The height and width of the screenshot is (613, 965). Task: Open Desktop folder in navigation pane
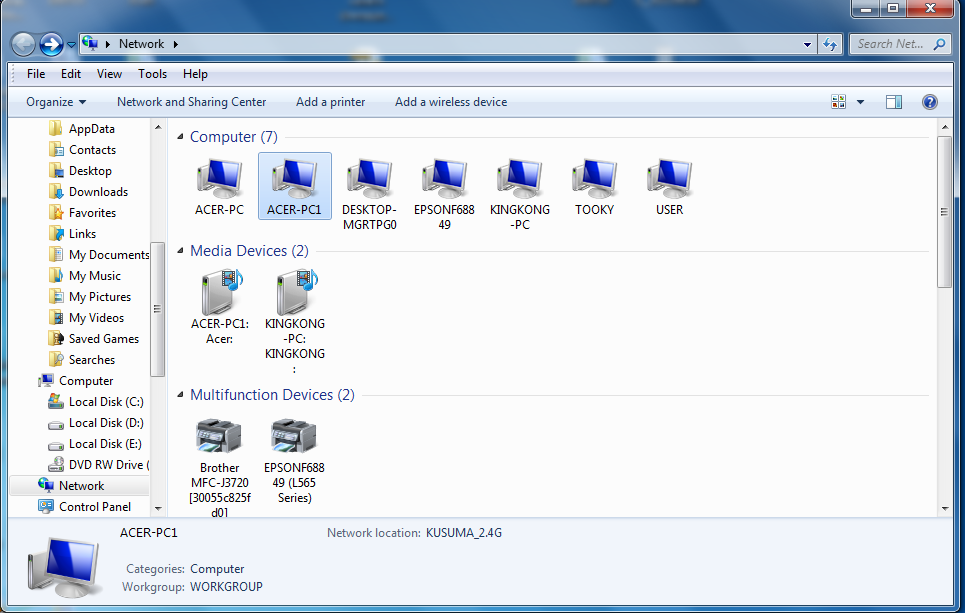(x=81, y=170)
